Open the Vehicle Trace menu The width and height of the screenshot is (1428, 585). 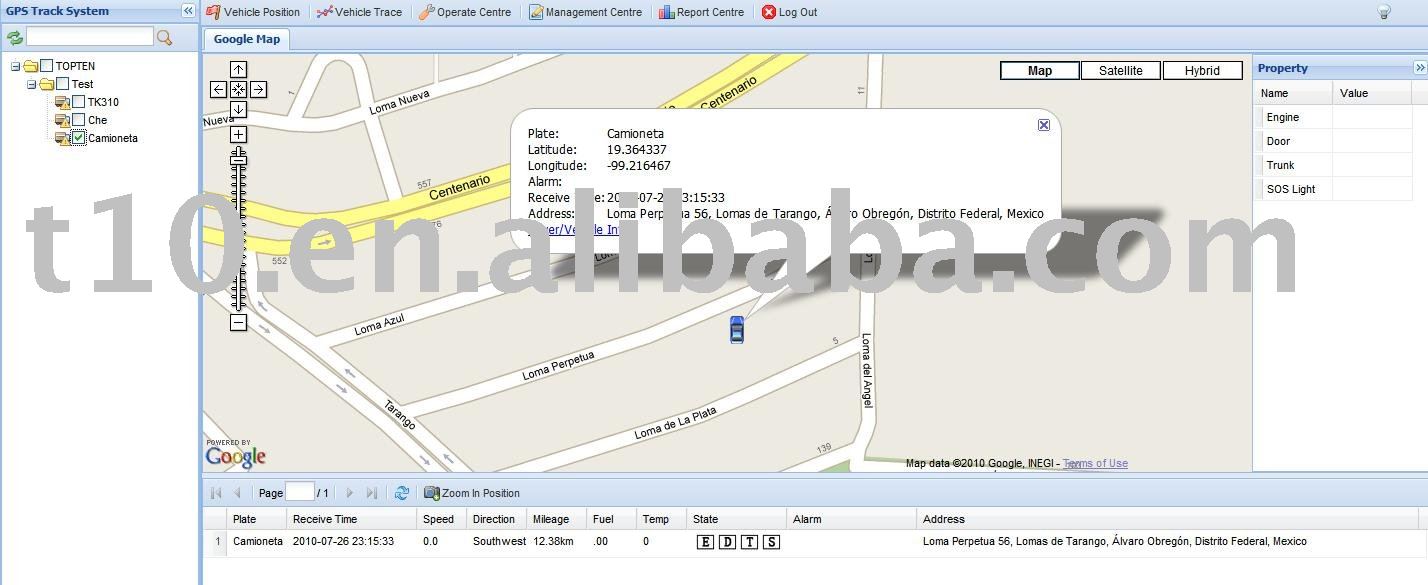click(359, 12)
